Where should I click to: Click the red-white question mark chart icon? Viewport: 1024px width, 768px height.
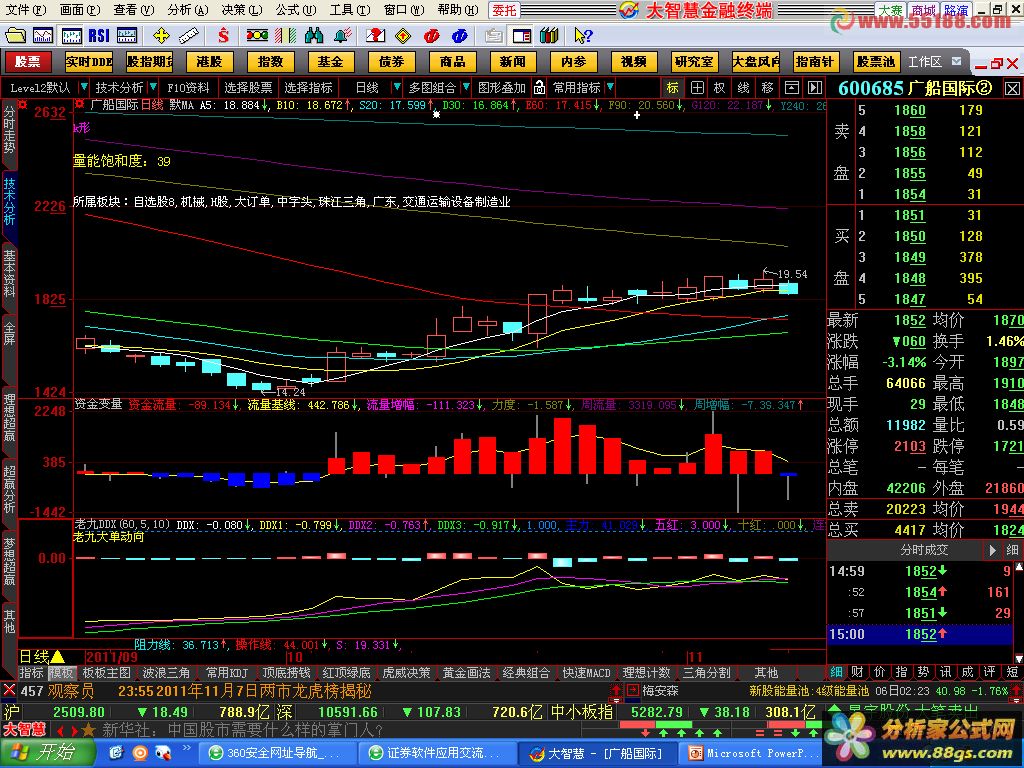point(376,35)
